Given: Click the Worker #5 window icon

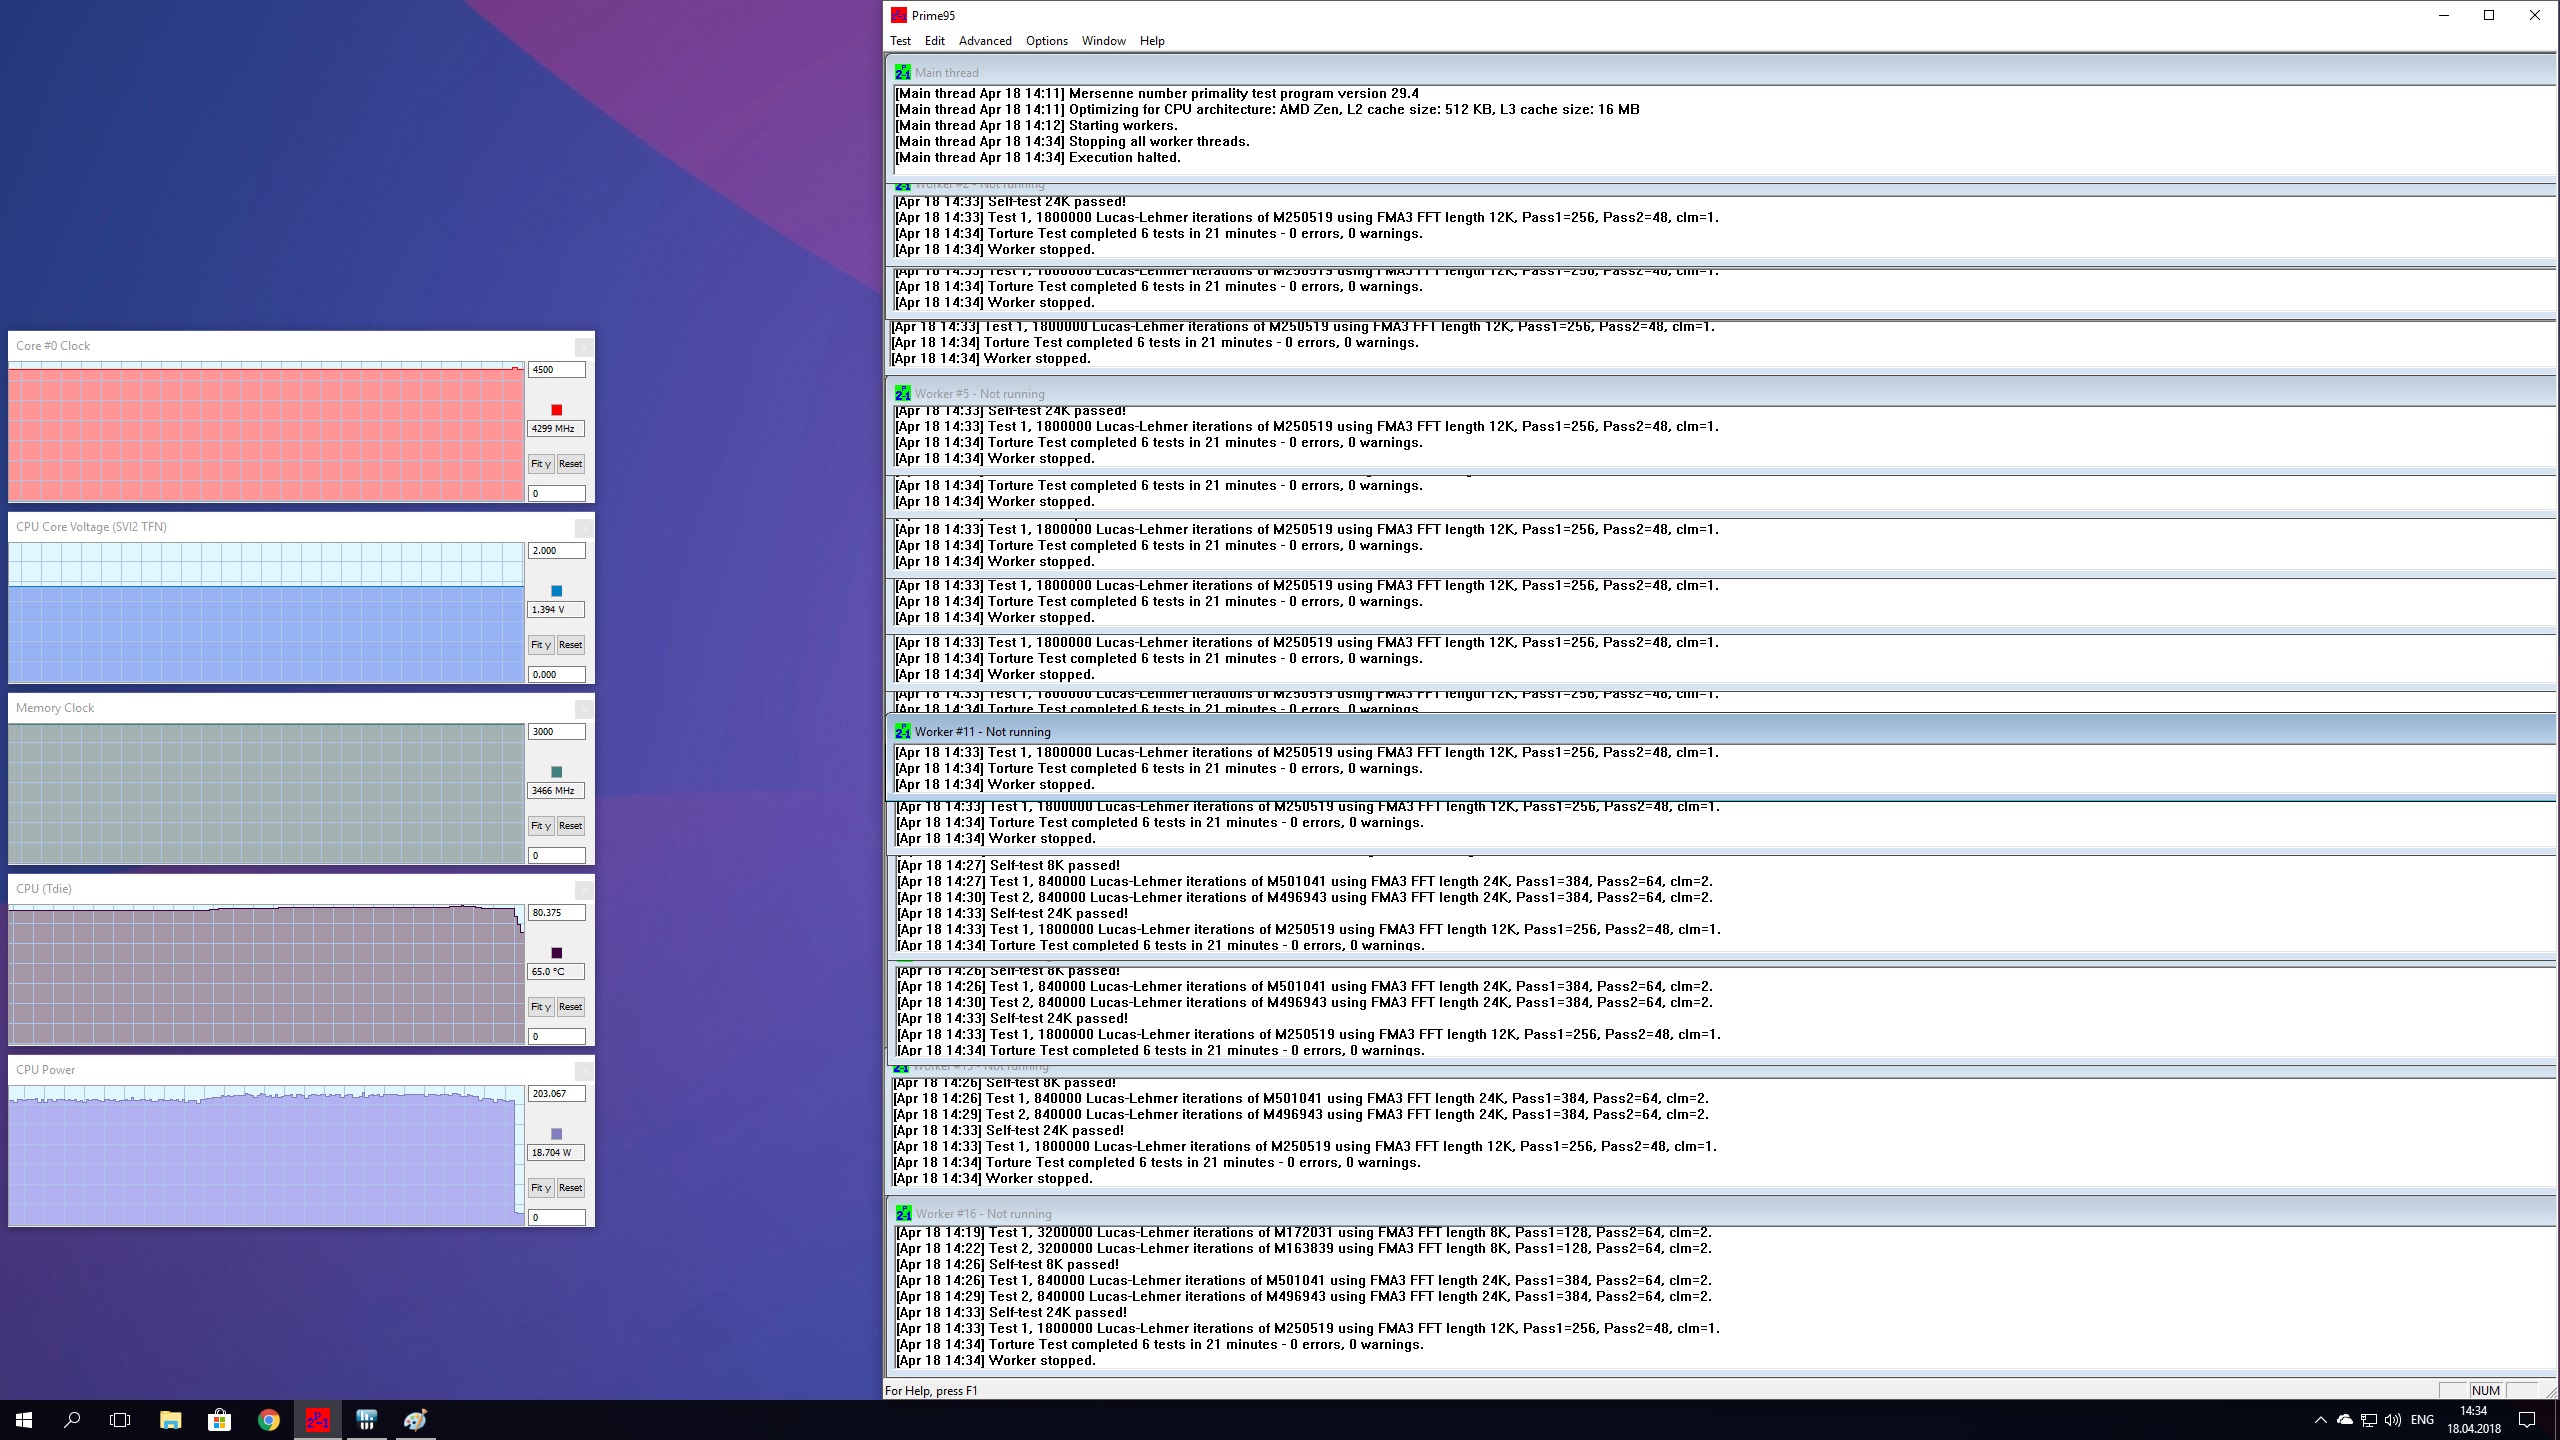Looking at the screenshot, I should [903, 393].
